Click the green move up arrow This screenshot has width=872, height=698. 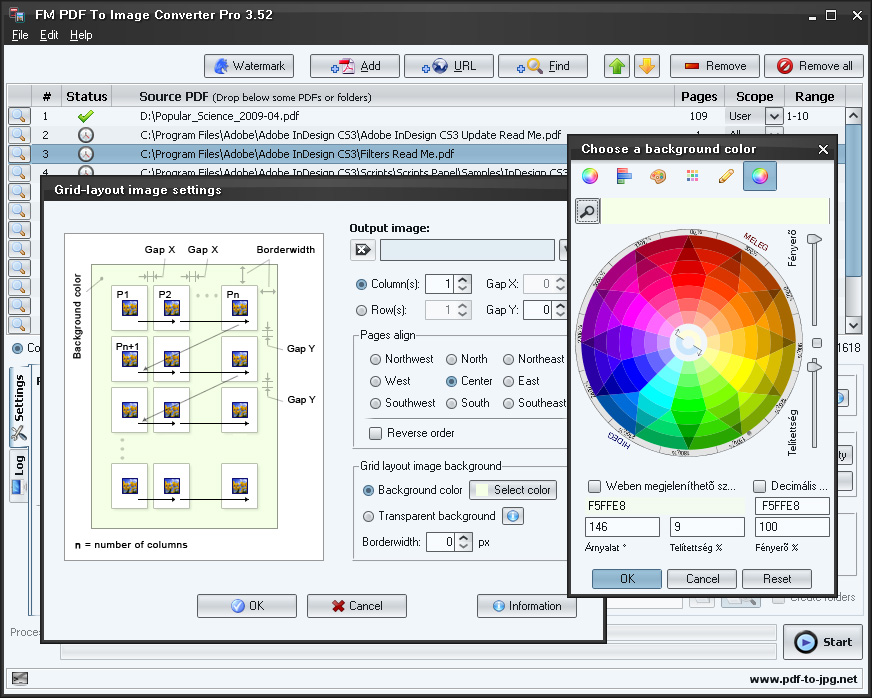coord(617,66)
